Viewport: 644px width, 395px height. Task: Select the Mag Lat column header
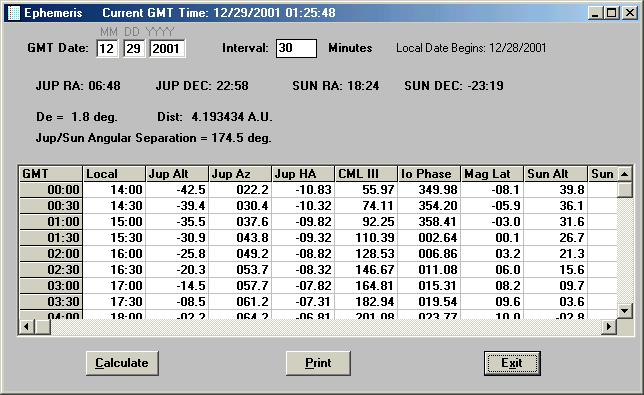pyautogui.click(x=492, y=174)
